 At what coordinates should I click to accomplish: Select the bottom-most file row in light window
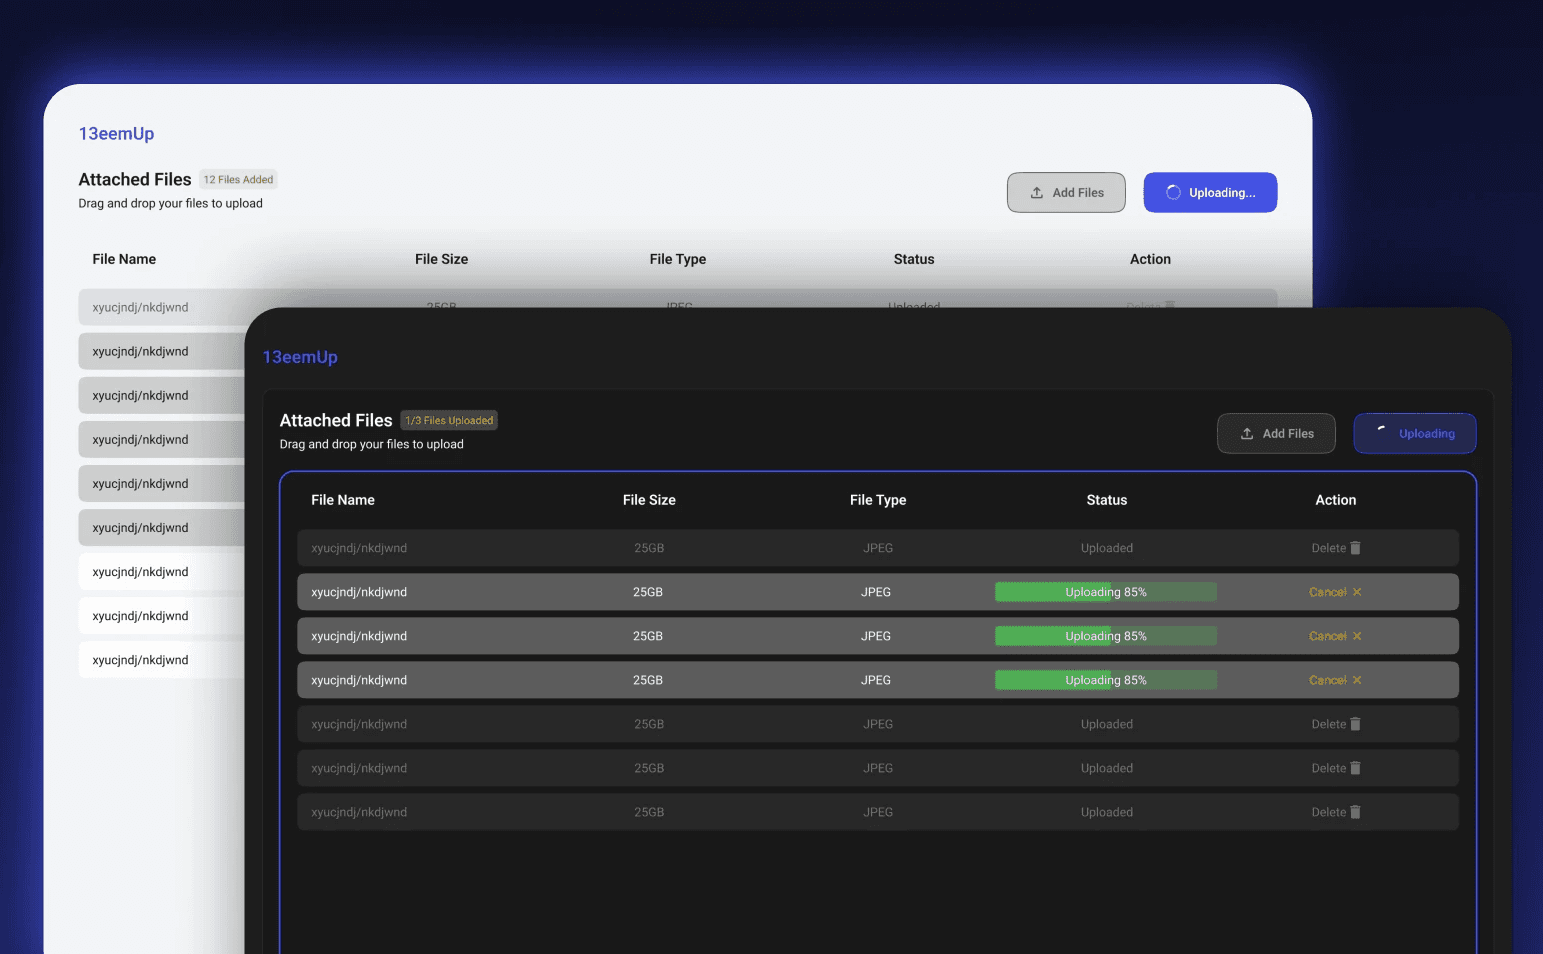162,660
